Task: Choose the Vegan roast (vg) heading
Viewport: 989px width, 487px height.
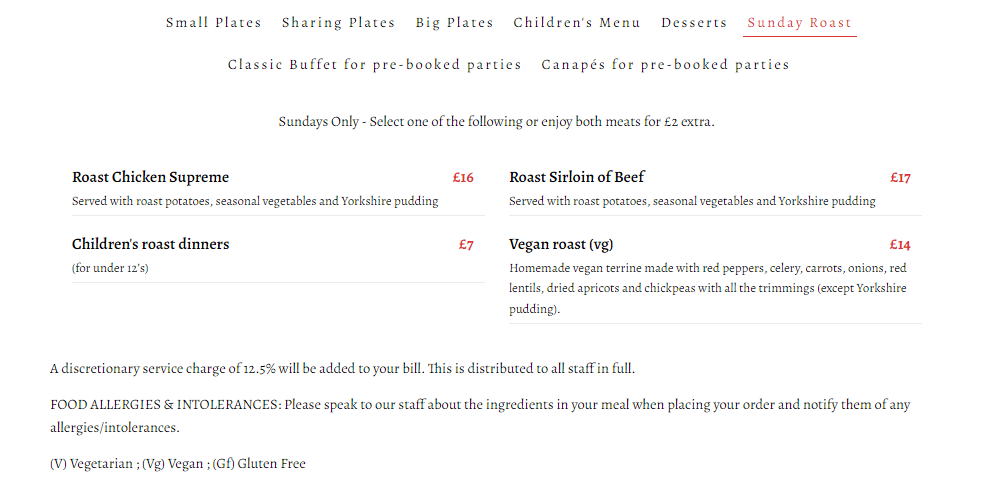Action: pos(560,244)
